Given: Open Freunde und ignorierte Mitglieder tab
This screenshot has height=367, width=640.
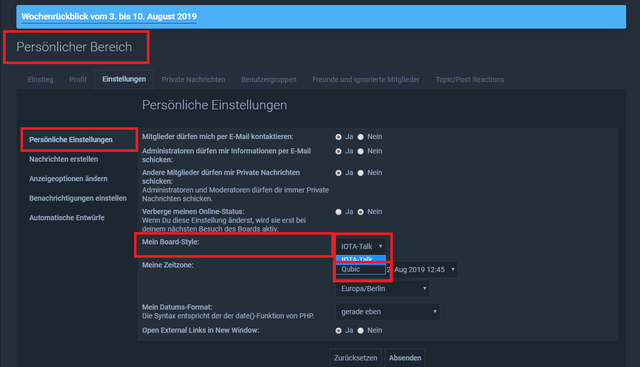Looking at the screenshot, I should coord(366,80).
